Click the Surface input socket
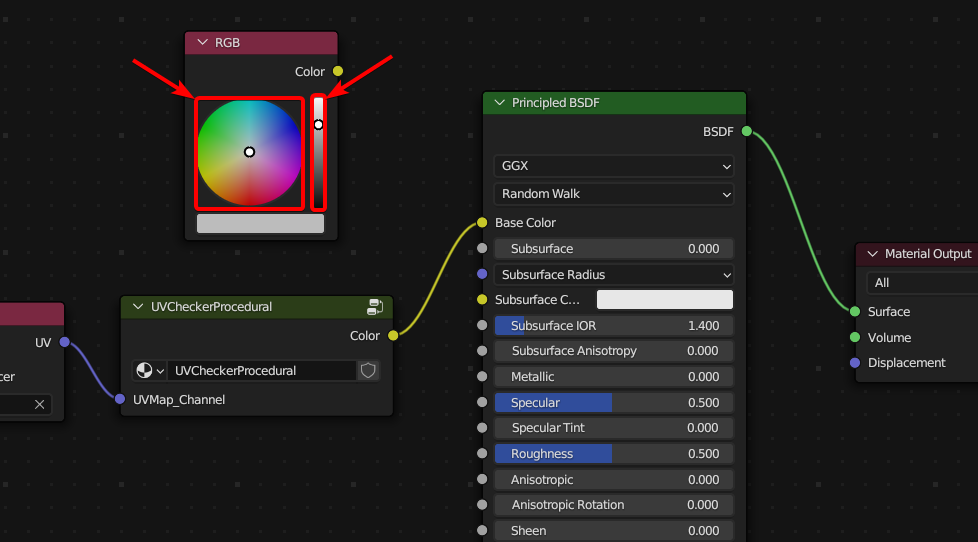This screenshot has width=978, height=542. pos(855,311)
